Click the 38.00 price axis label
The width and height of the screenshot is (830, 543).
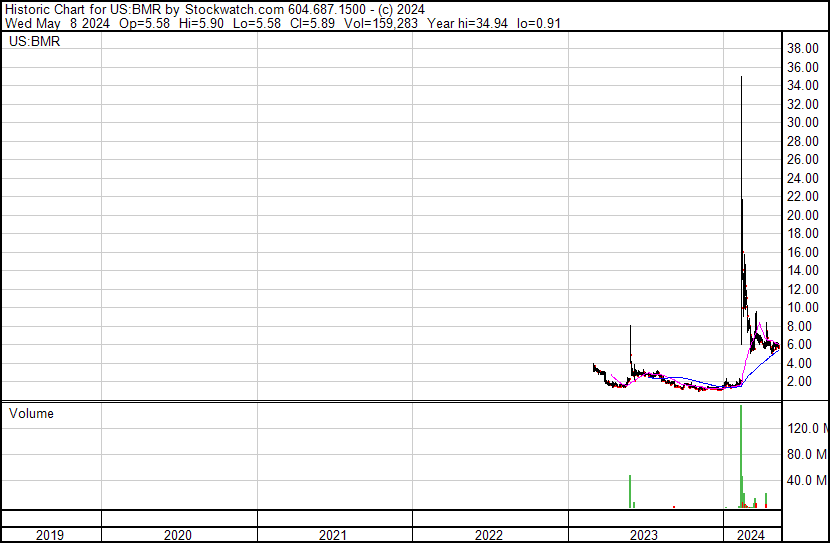pyautogui.click(x=802, y=49)
